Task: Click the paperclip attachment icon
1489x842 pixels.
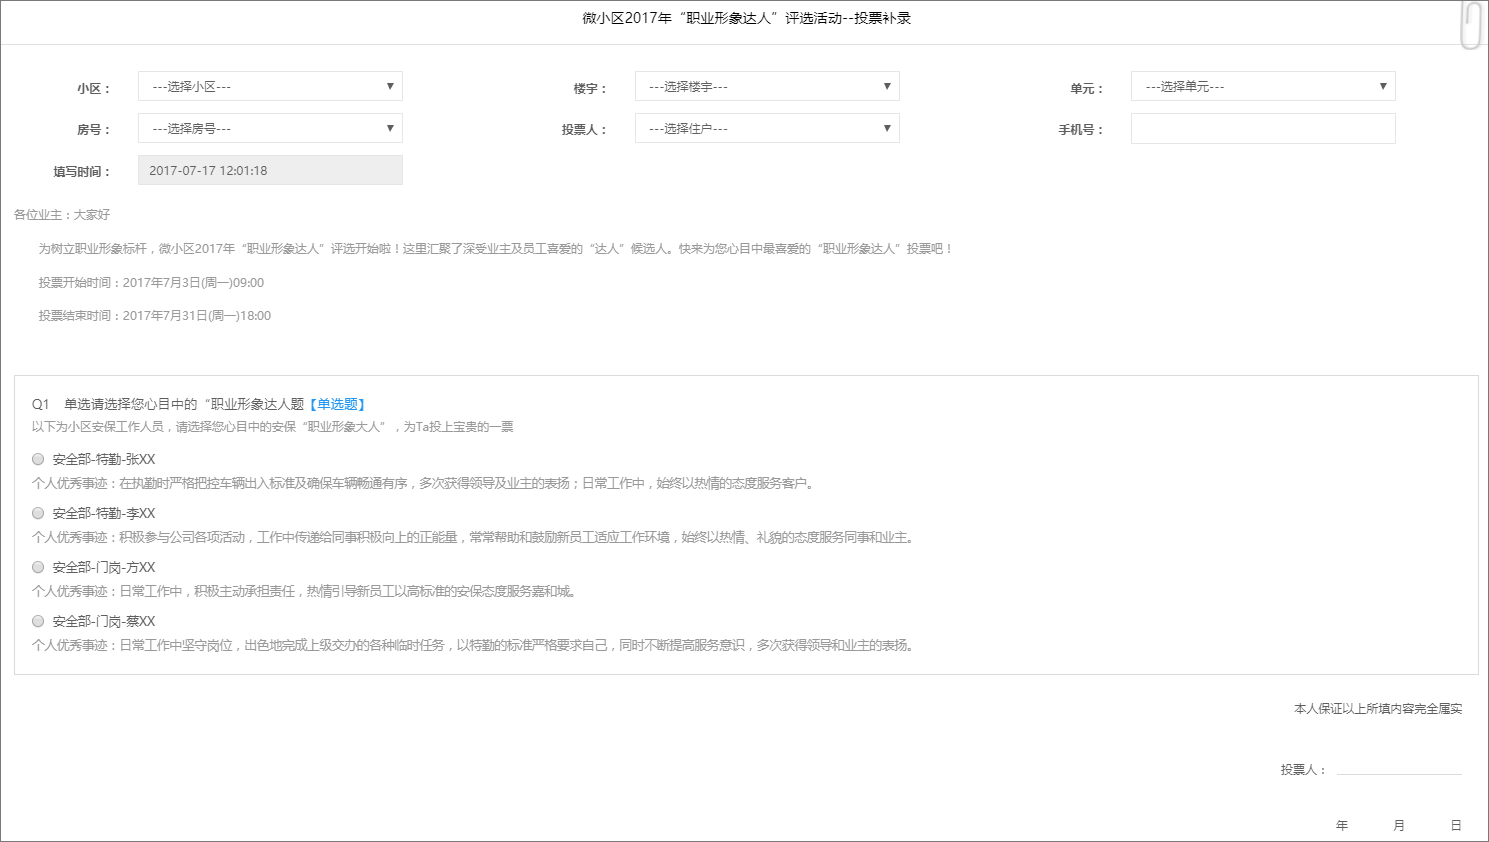Action: point(1470,25)
